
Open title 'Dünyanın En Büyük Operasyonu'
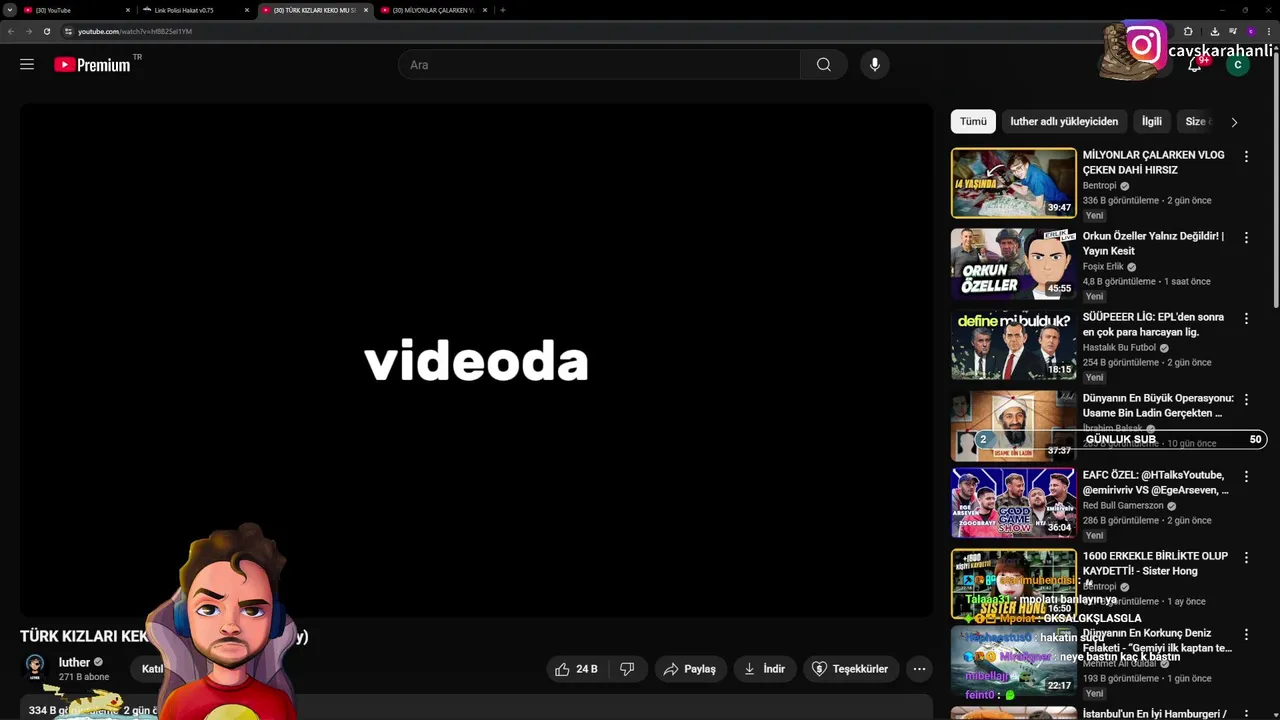[x=1158, y=405]
